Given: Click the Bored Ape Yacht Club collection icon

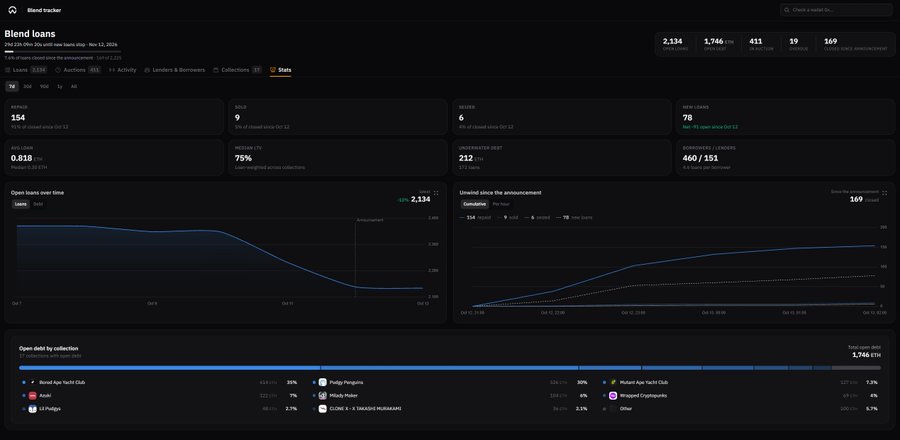Looking at the screenshot, I should pyautogui.click(x=33, y=382).
